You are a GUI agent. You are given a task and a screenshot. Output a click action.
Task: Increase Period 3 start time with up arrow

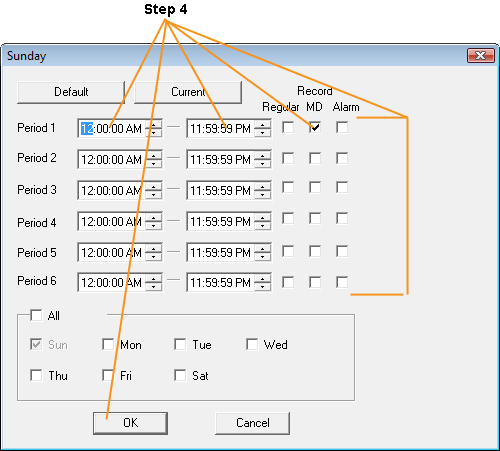154,187
